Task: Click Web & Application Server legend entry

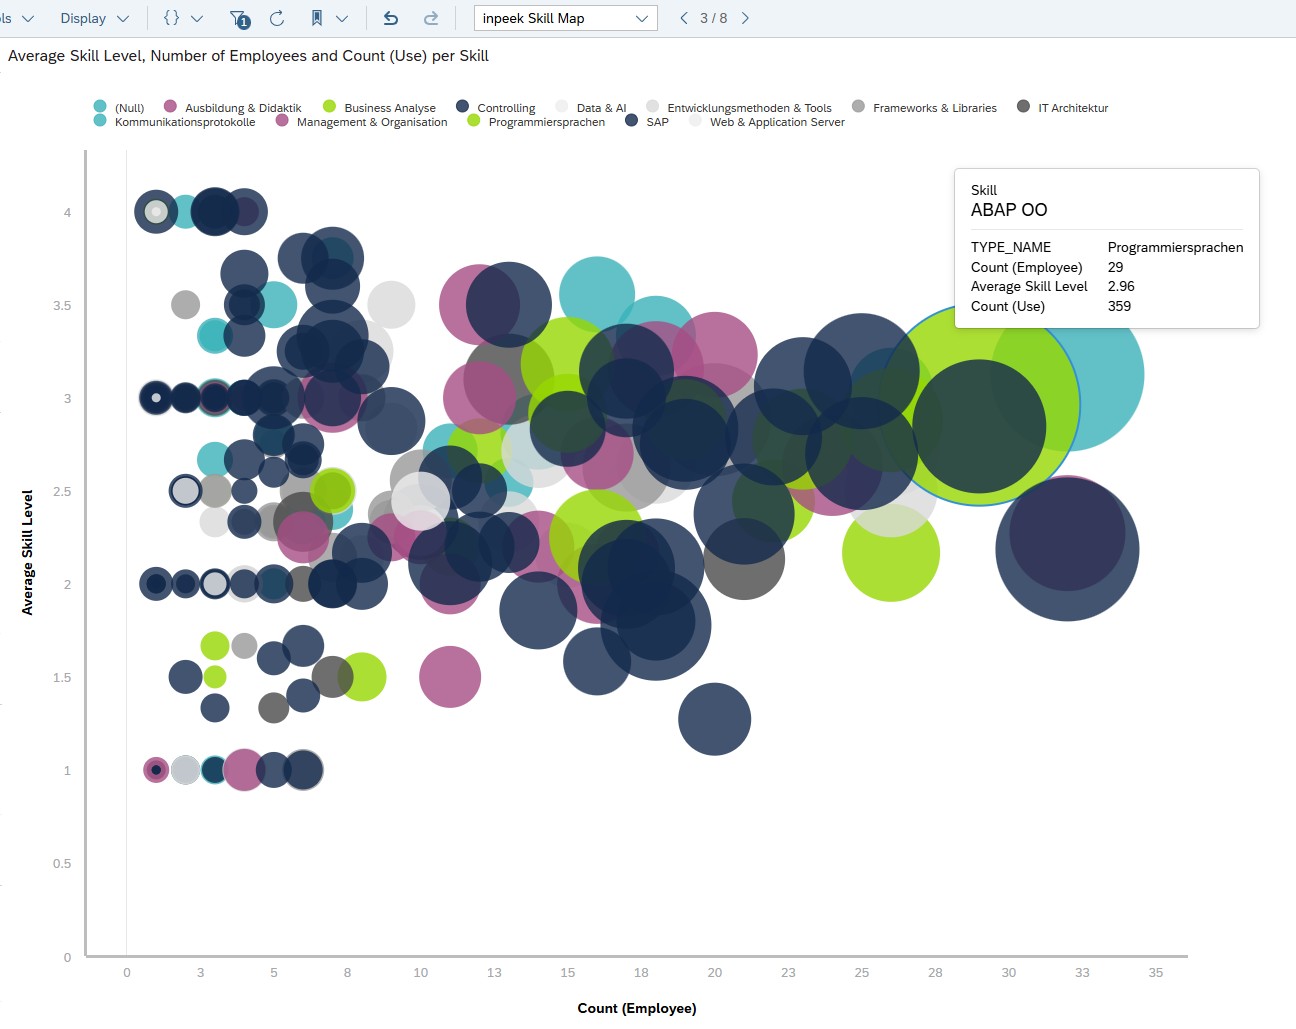Action: 767,121
